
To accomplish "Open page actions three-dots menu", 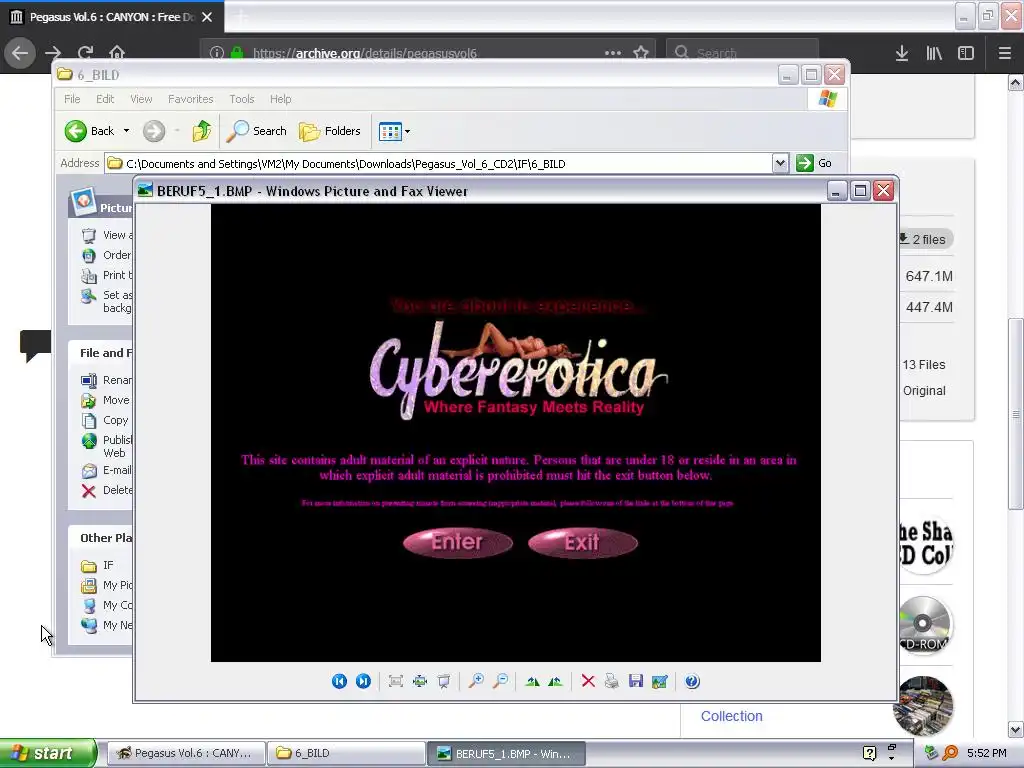I will [613, 53].
